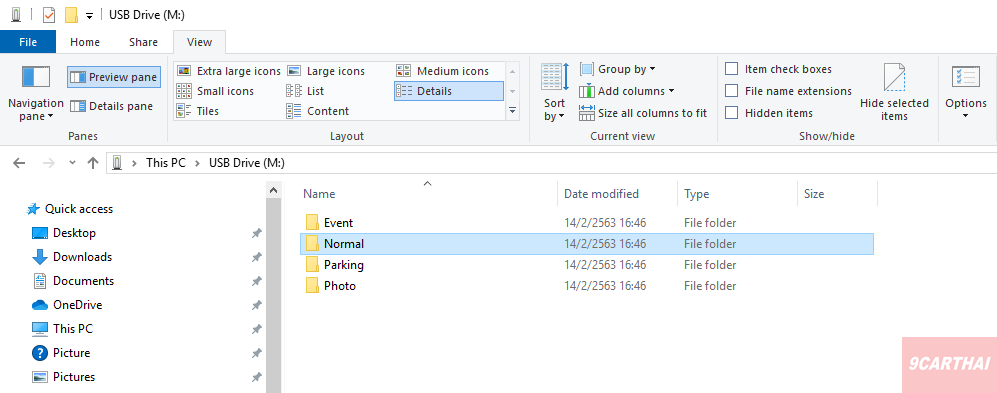
Task: Toggle the Details pane
Action: click(112, 106)
